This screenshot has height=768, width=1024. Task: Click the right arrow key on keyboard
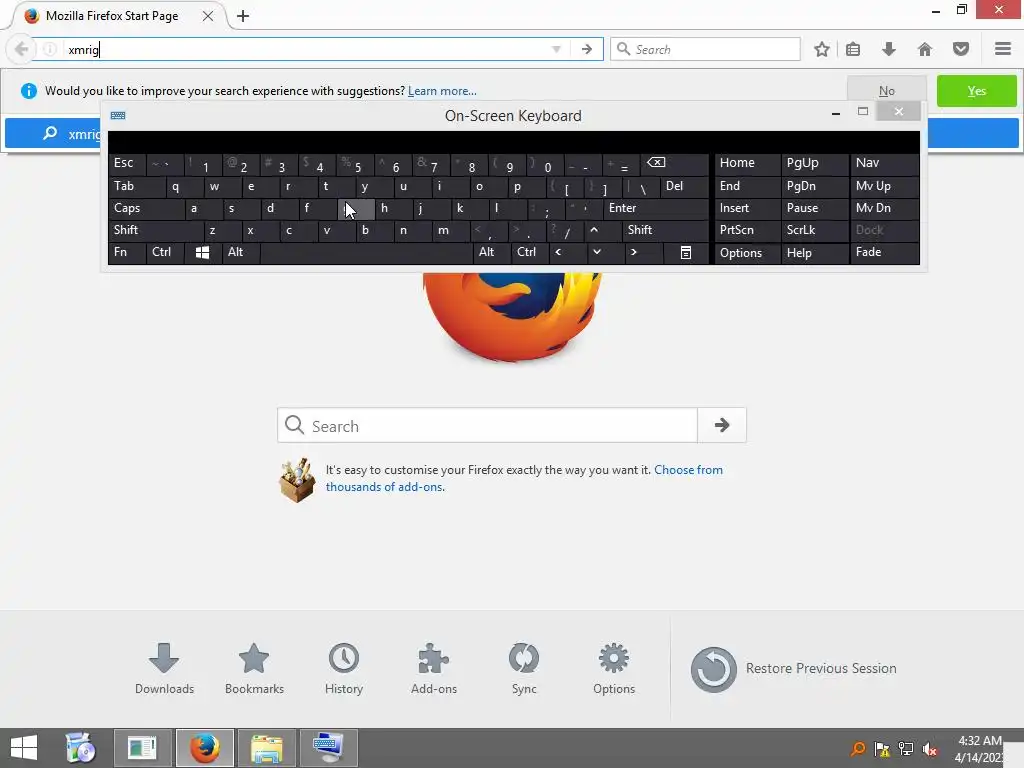pyautogui.click(x=643, y=252)
